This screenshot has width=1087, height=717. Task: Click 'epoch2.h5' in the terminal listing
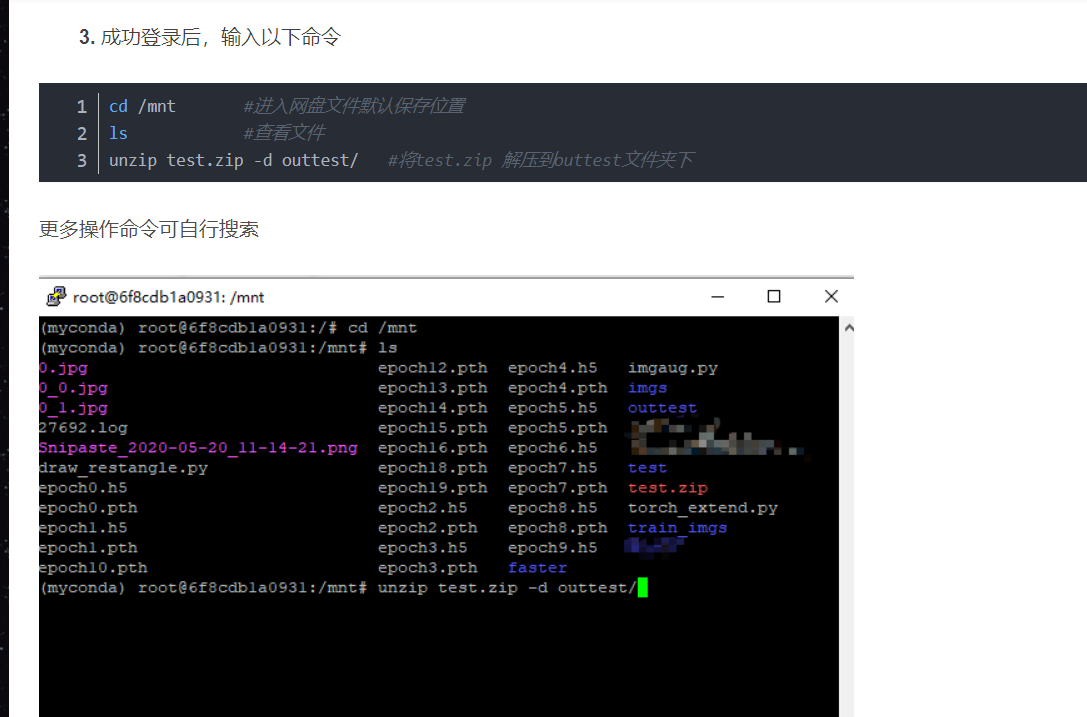(423, 508)
